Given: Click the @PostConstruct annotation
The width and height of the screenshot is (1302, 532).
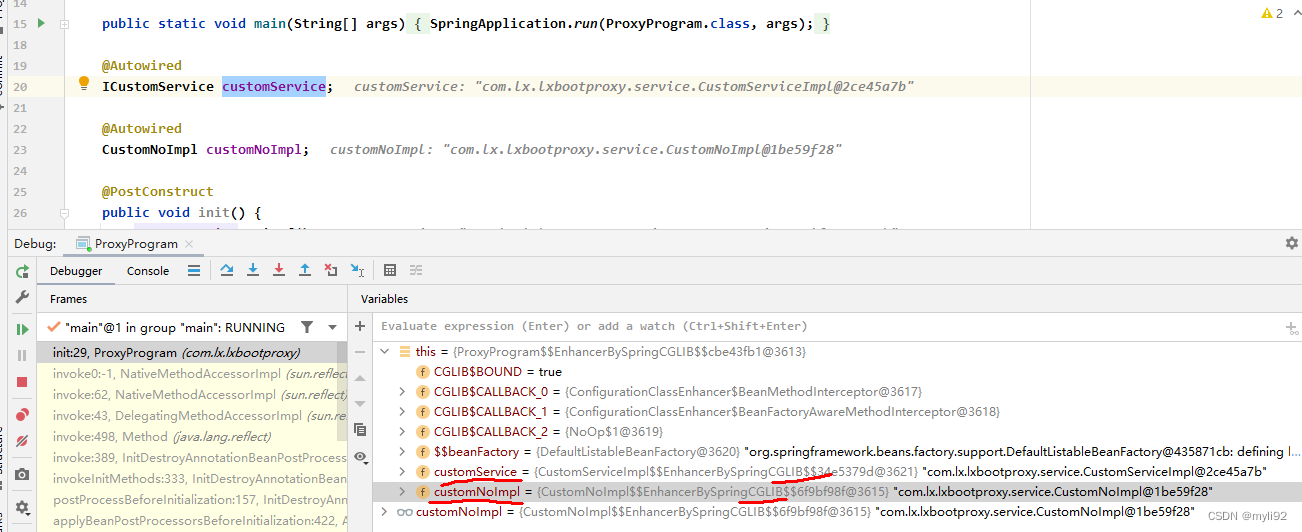Looking at the screenshot, I should 158,191.
